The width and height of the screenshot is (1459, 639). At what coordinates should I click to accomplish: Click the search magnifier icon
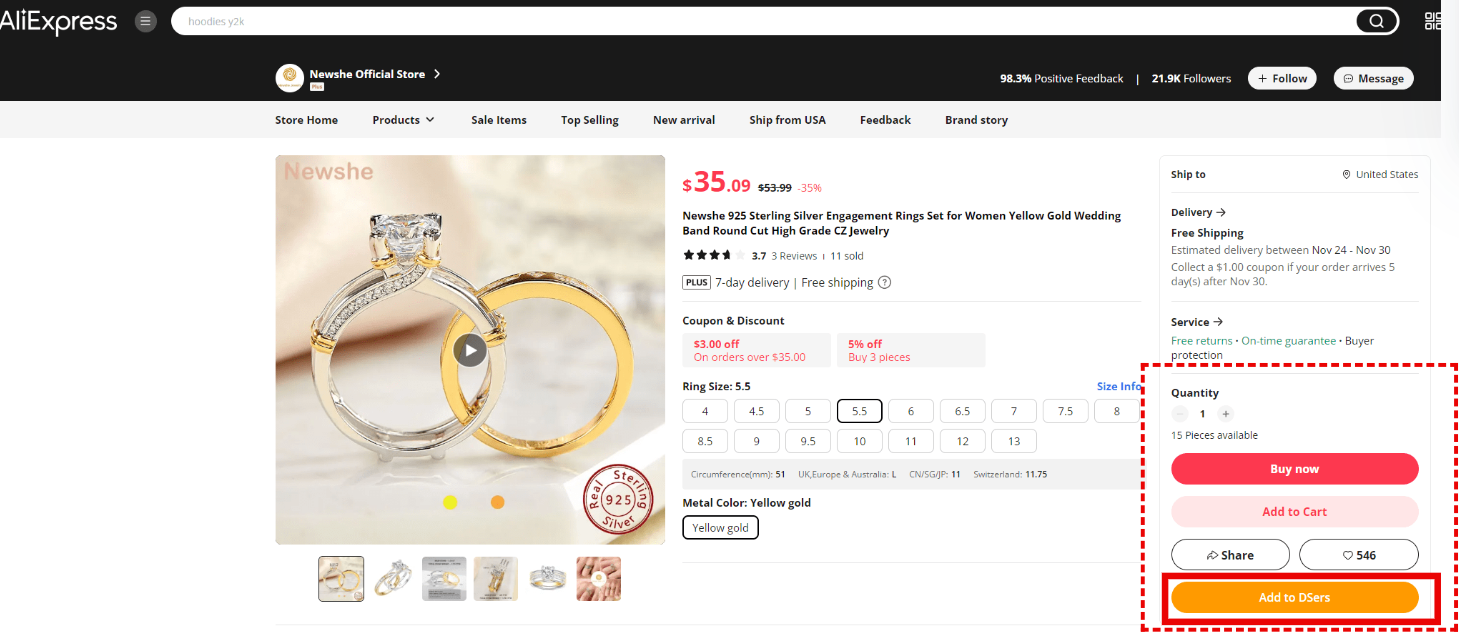coord(1376,21)
